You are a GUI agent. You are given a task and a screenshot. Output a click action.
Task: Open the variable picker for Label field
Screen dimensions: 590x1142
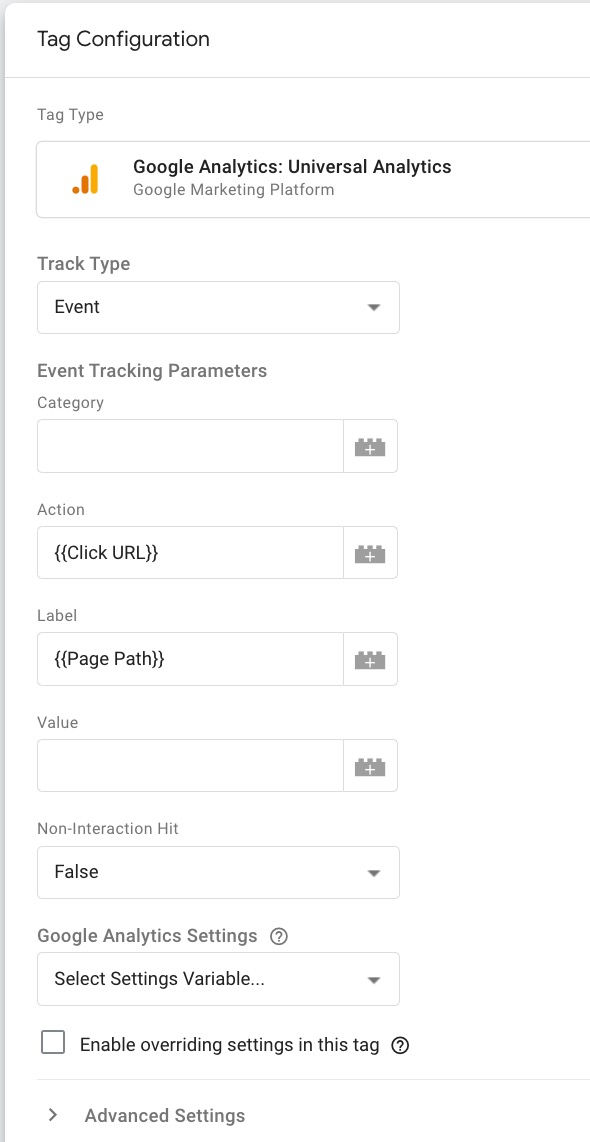tap(370, 659)
